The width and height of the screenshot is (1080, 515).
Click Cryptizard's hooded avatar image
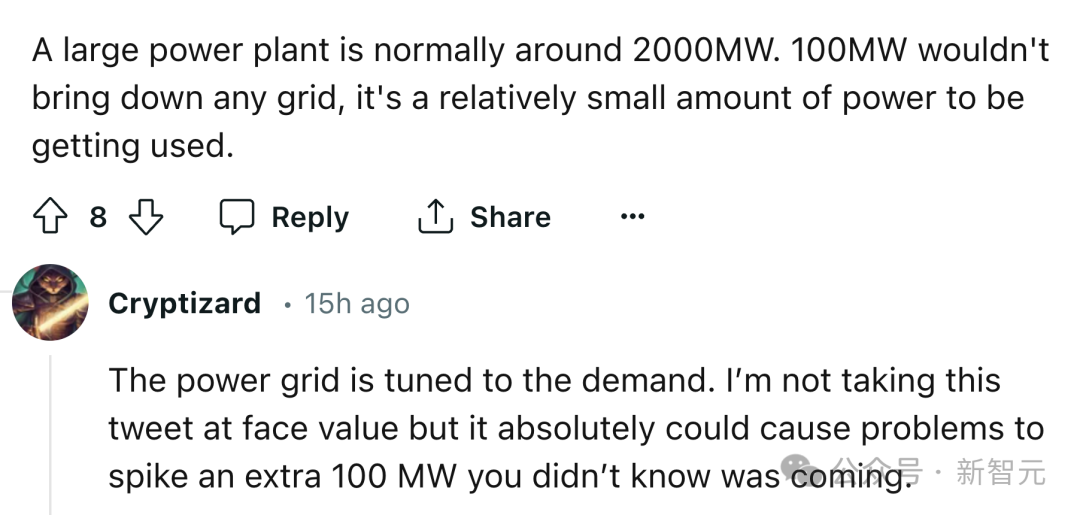pos(50,302)
